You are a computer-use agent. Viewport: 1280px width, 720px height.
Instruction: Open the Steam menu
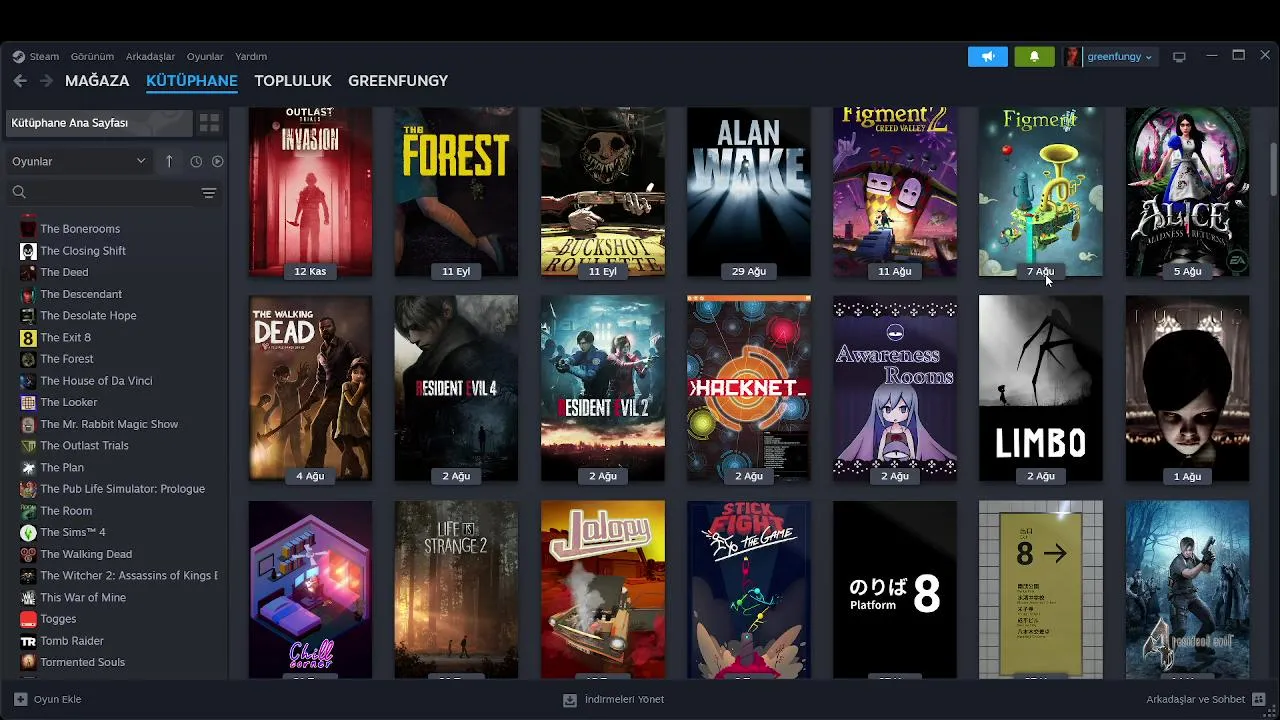tap(44, 57)
